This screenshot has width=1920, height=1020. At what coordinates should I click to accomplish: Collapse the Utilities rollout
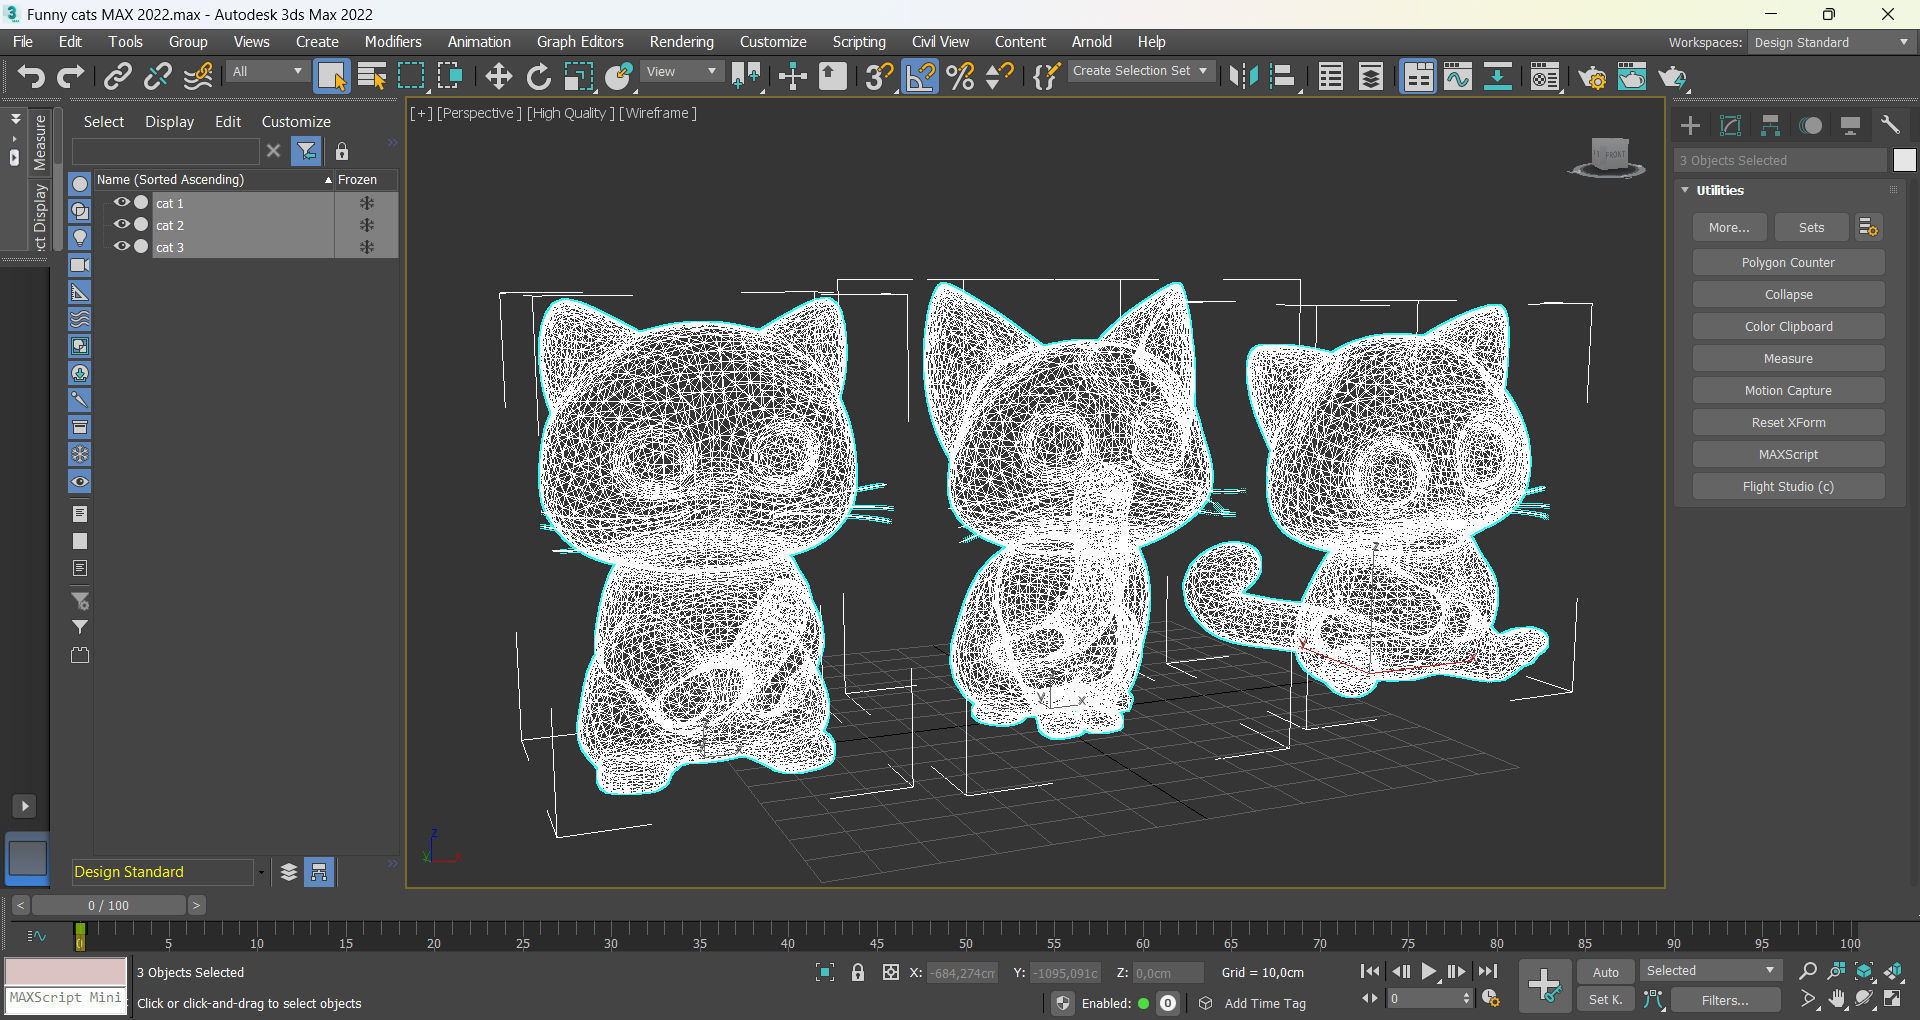tap(1685, 190)
